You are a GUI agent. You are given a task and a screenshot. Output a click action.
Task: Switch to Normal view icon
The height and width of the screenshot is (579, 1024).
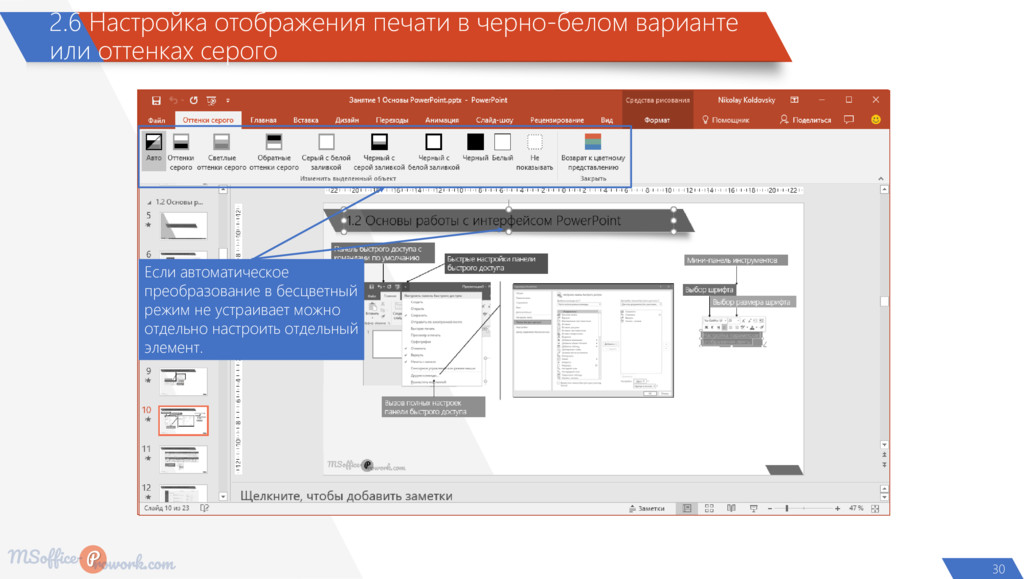(687, 509)
